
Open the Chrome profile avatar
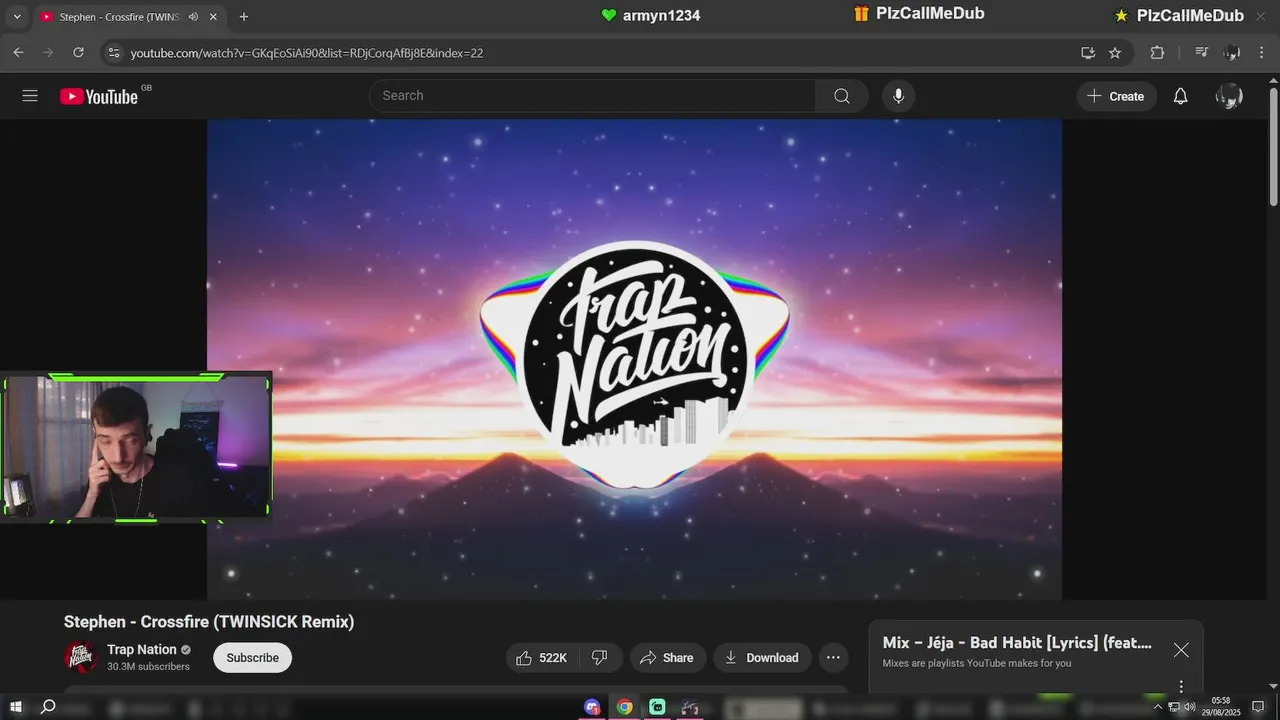1232,52
